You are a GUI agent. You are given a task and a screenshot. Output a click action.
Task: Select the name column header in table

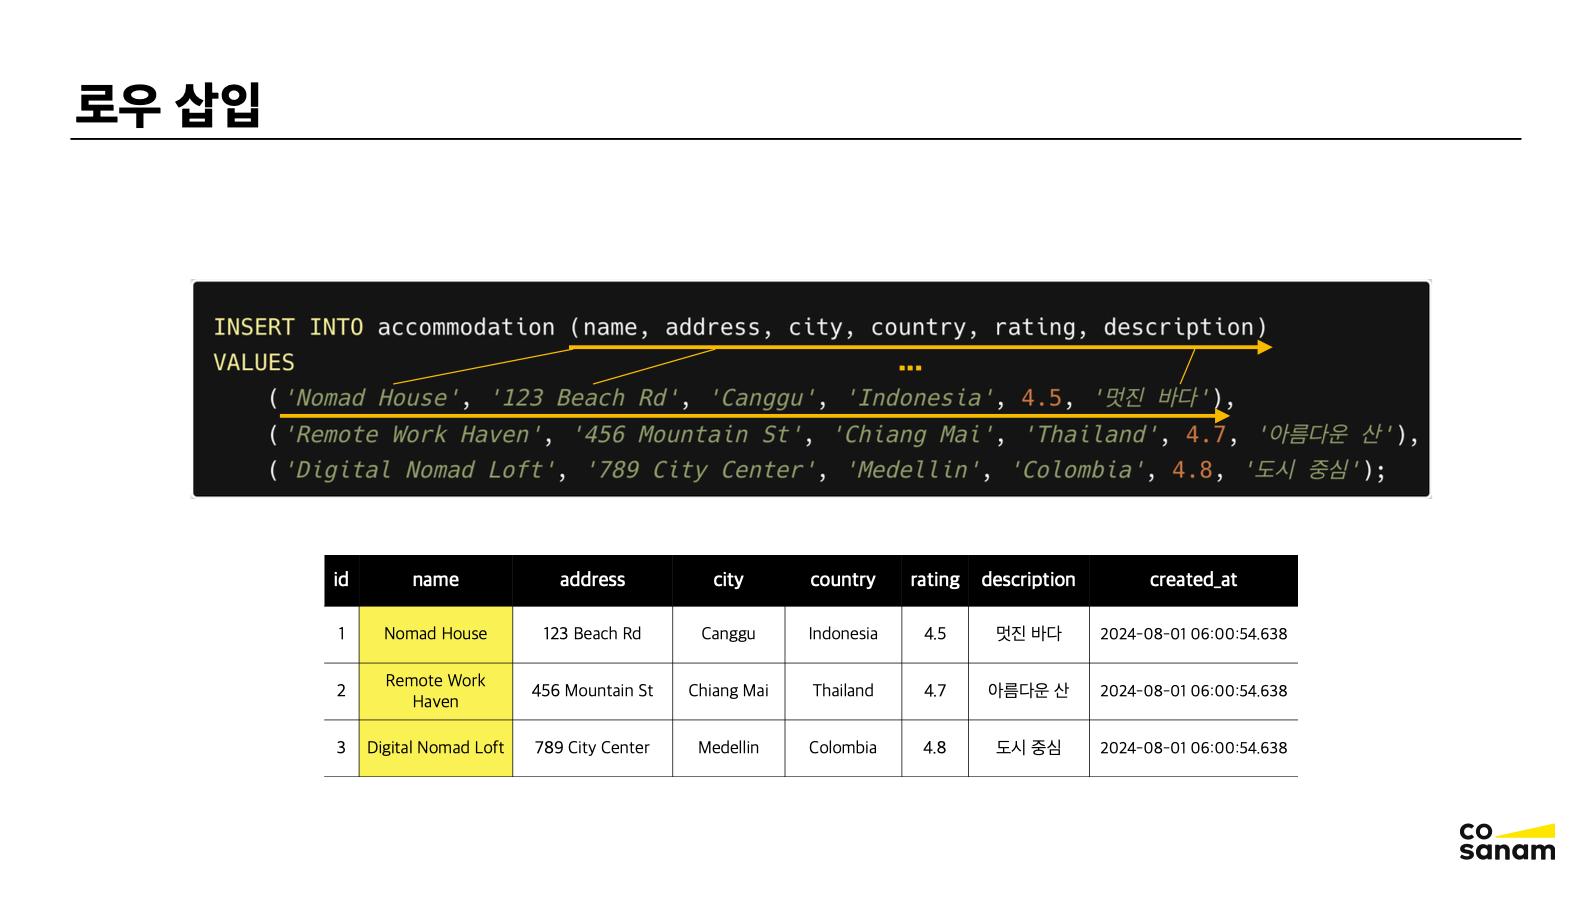[x=435, y=580]
